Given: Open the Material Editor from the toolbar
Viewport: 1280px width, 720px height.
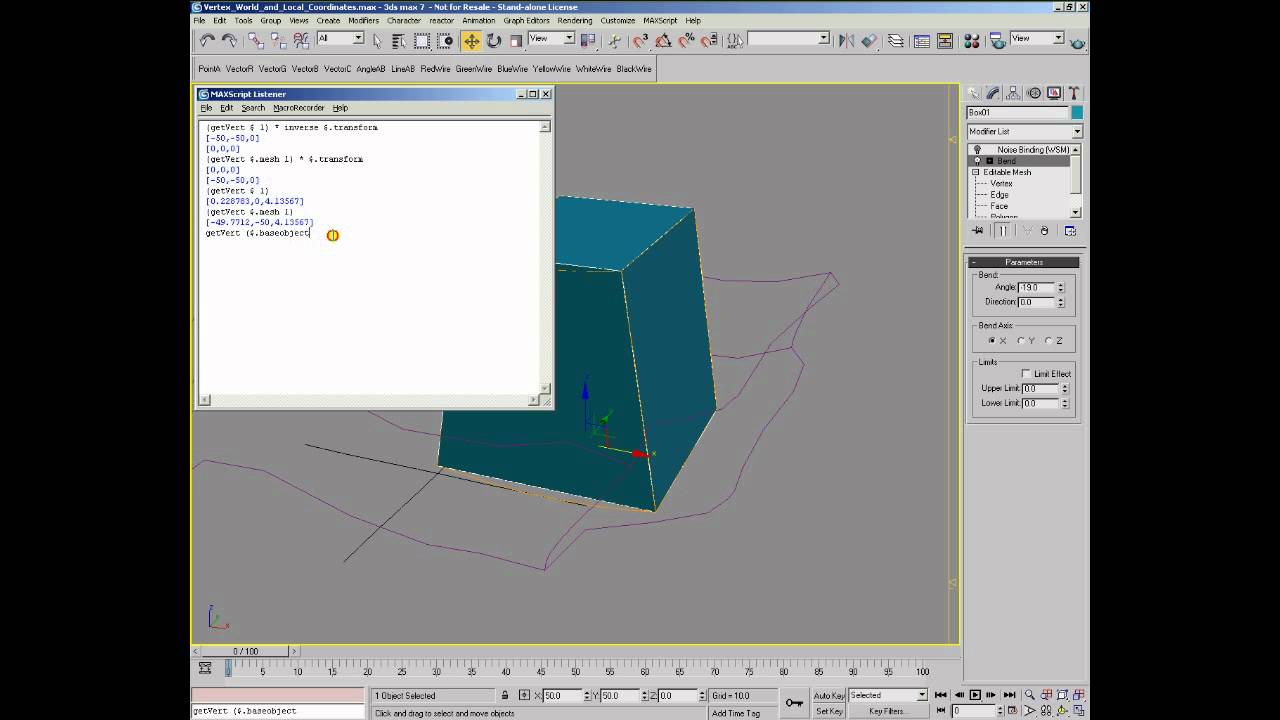Looking at the screenshot, I should pos(971,41).
